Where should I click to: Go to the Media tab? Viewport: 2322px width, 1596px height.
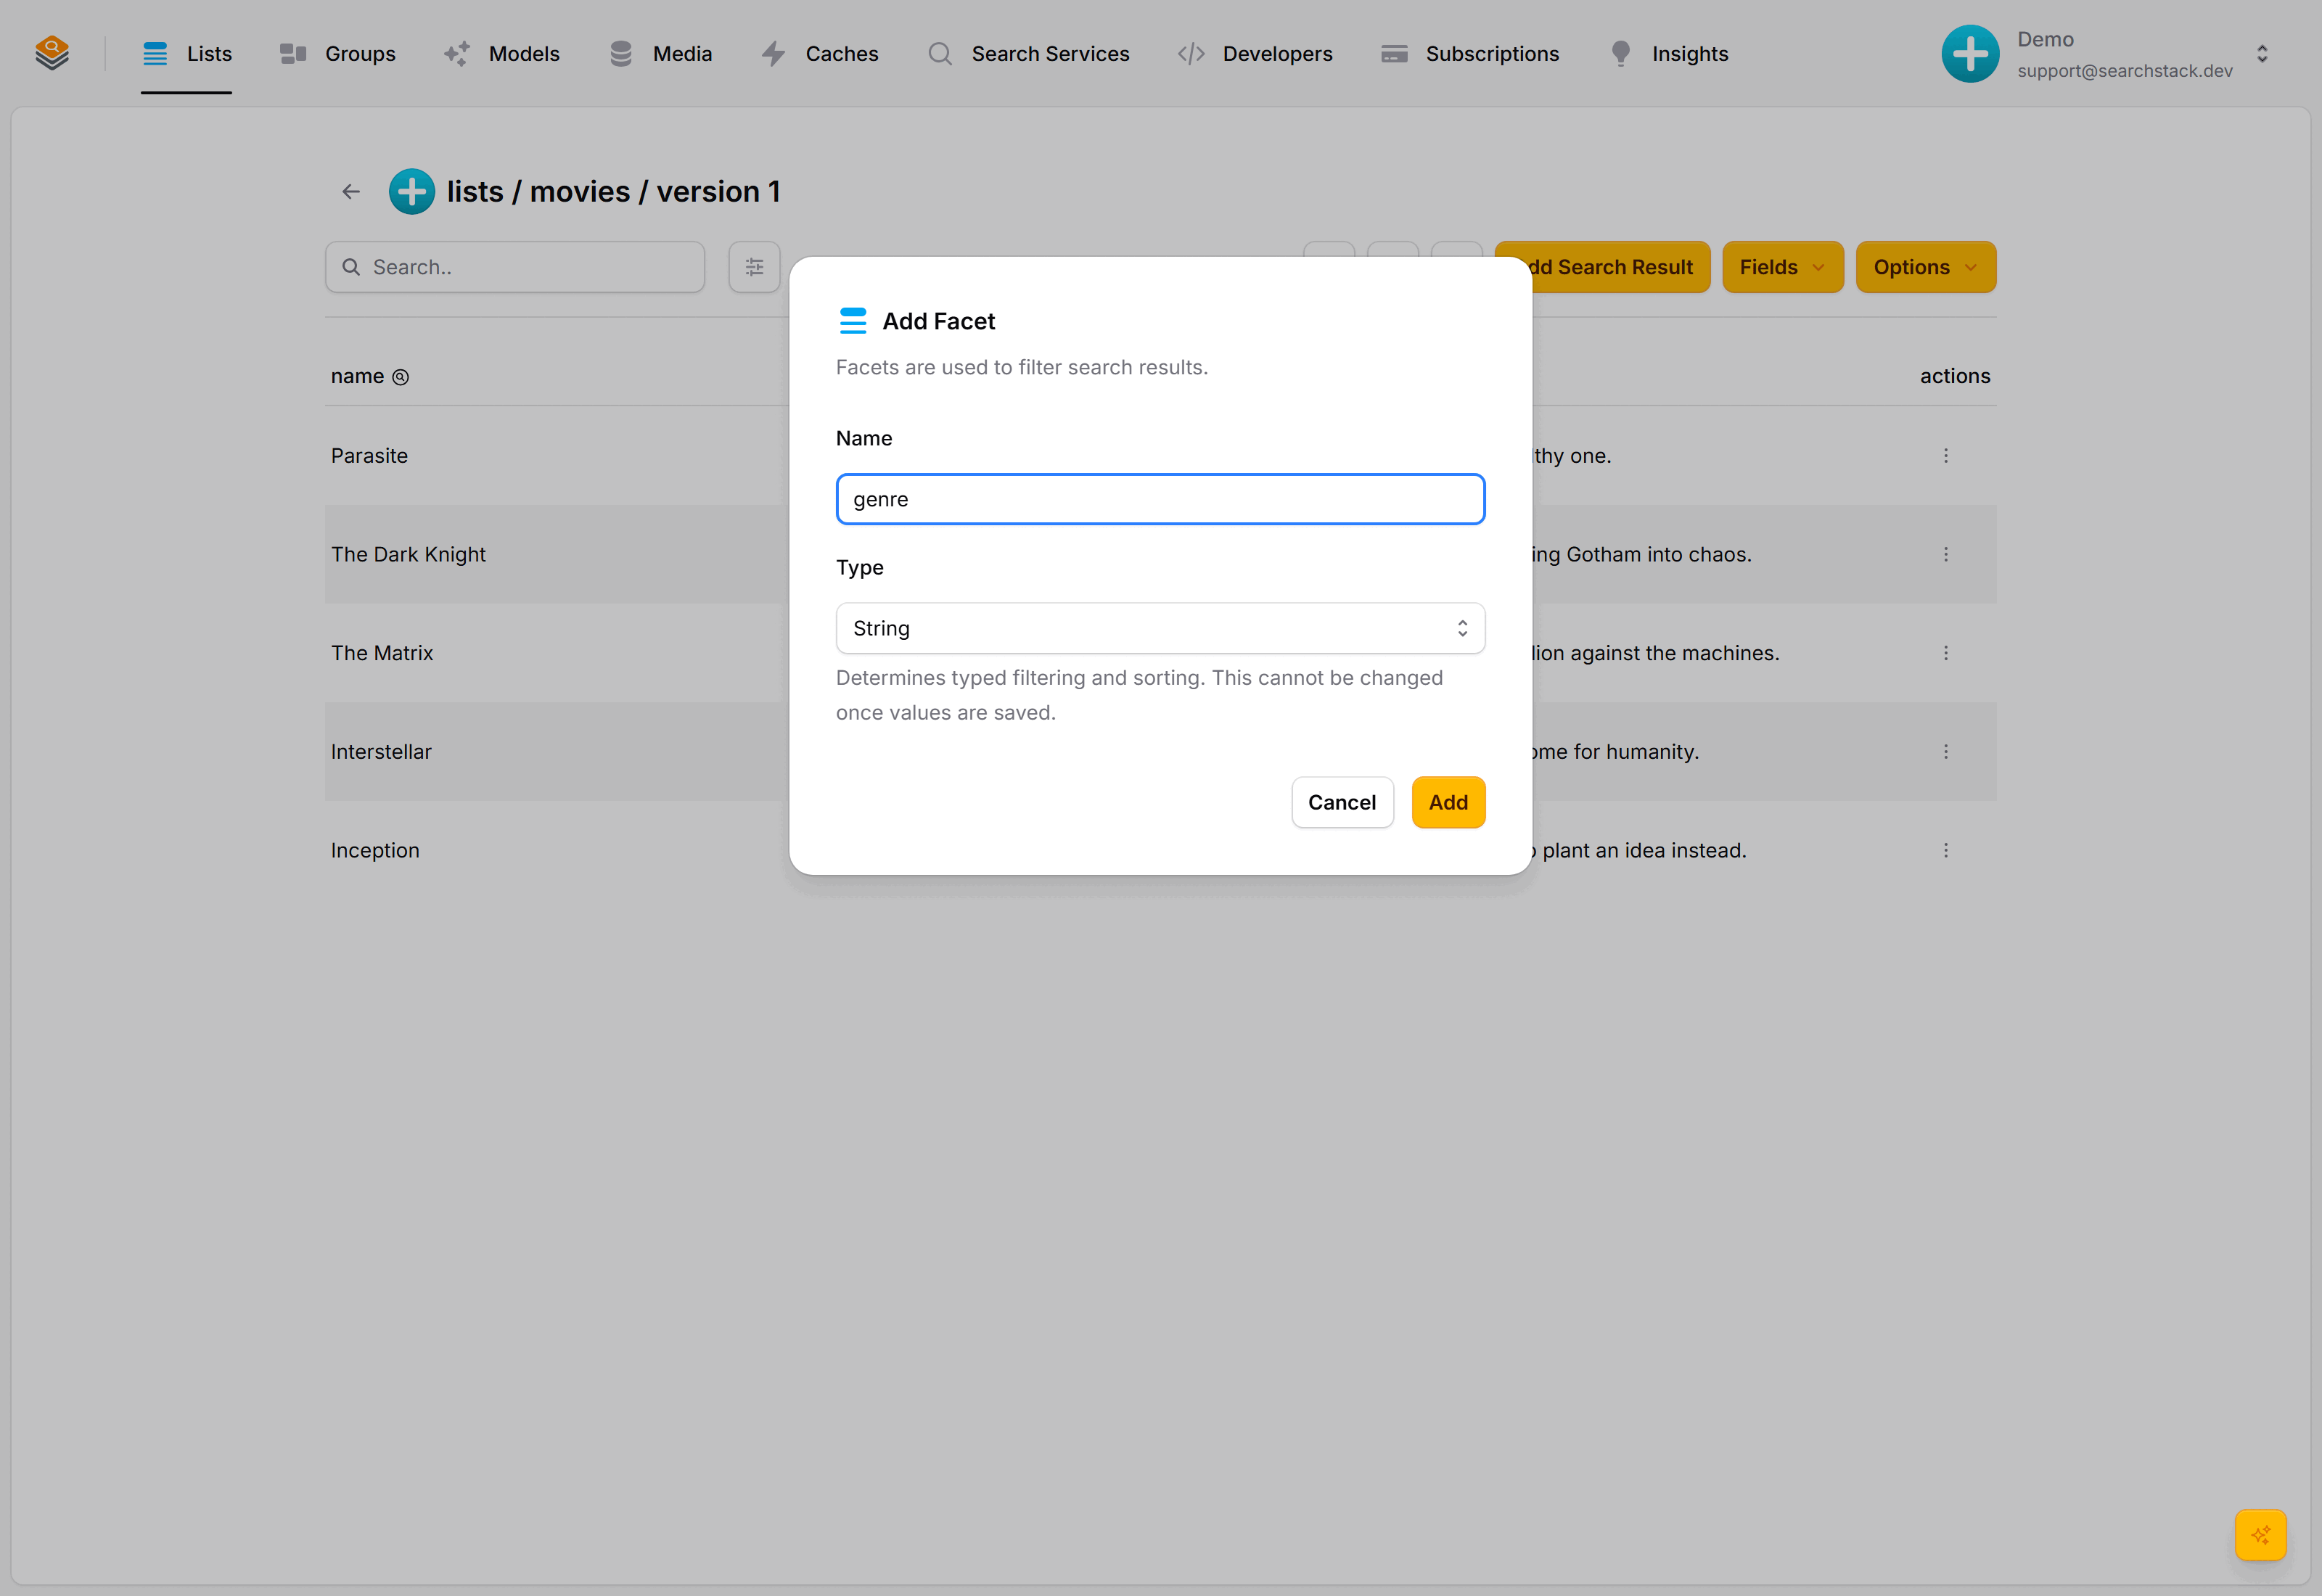tap(660, 54)
